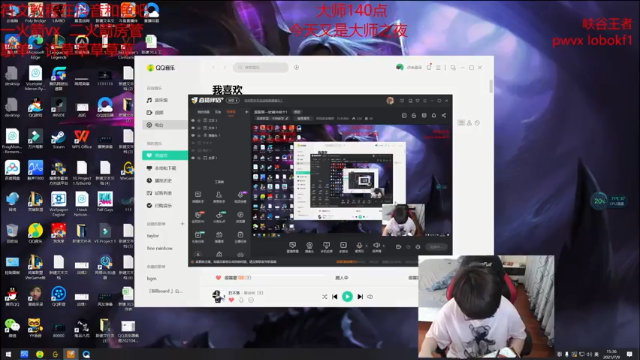Screen dimensions: 640x360
Task: Open 本地和下载 in QQ Music sidebar
Action: tap(163, 168)
